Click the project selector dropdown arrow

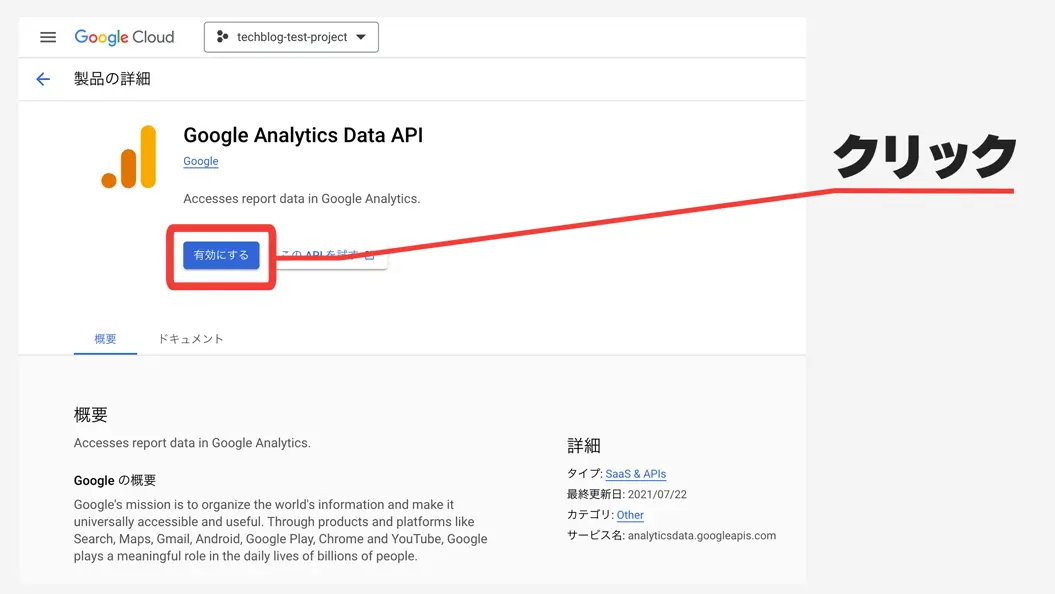coord(361,37)
